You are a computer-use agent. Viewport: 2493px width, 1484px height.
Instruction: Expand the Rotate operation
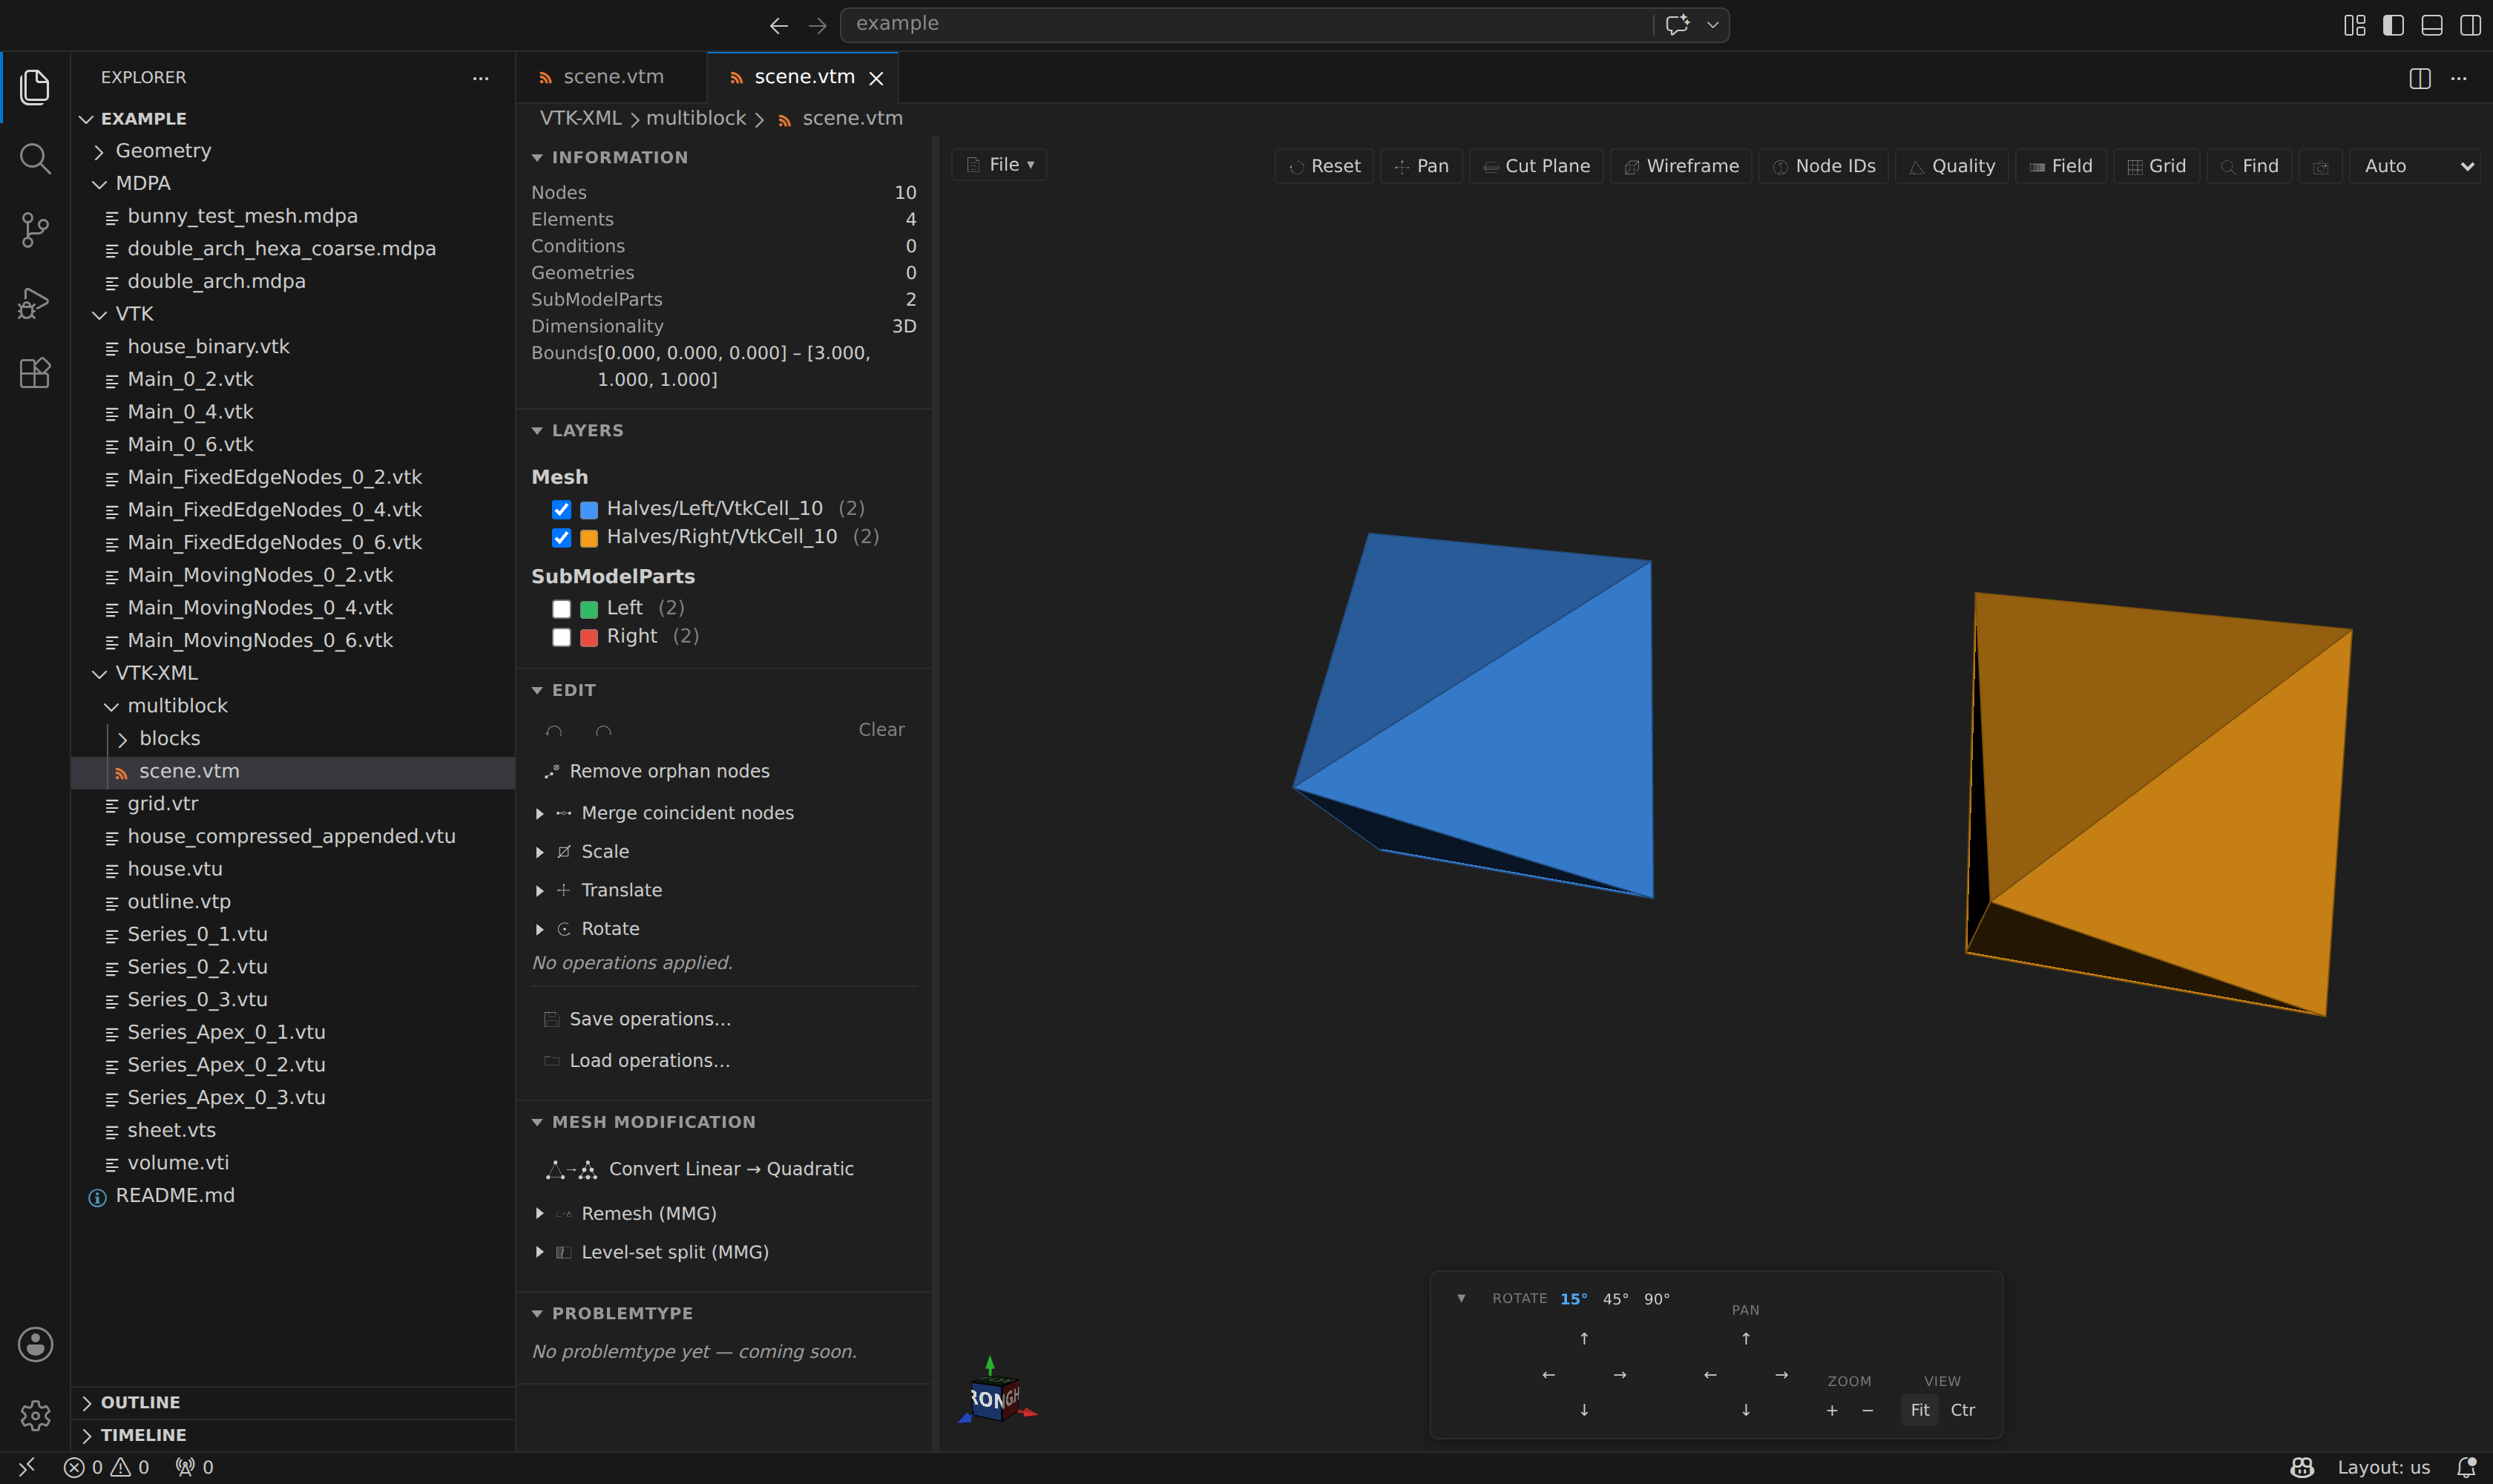540,930
